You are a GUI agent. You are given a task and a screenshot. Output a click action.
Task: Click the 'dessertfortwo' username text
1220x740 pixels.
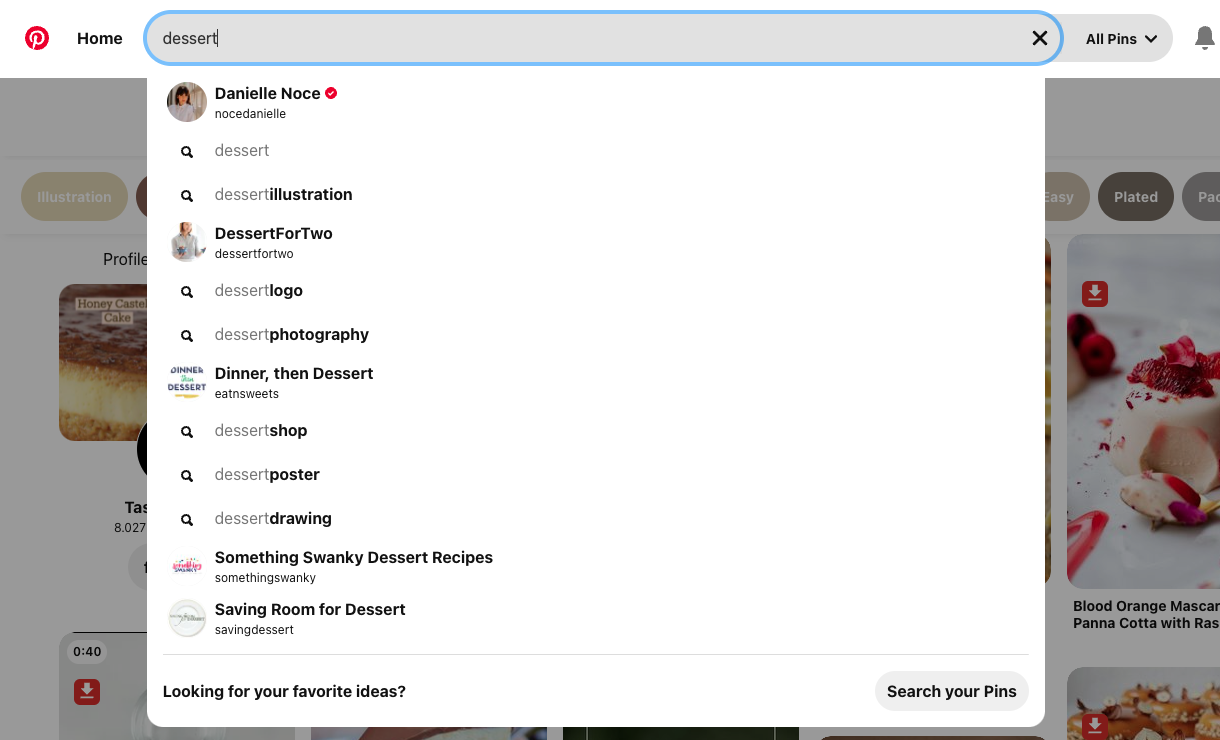[x=254, y=254]
